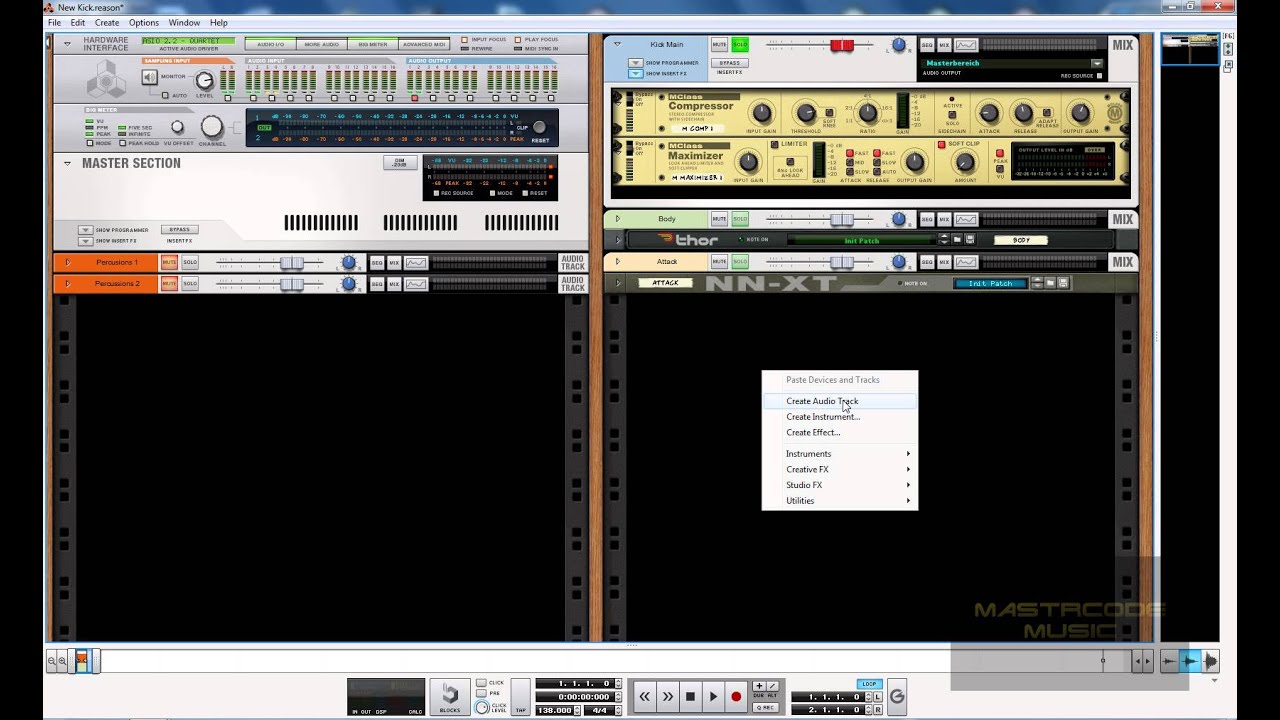Collapse the Hardware Interface device
The height and width of the screenshot is (720, 1280).
(67, 44)
